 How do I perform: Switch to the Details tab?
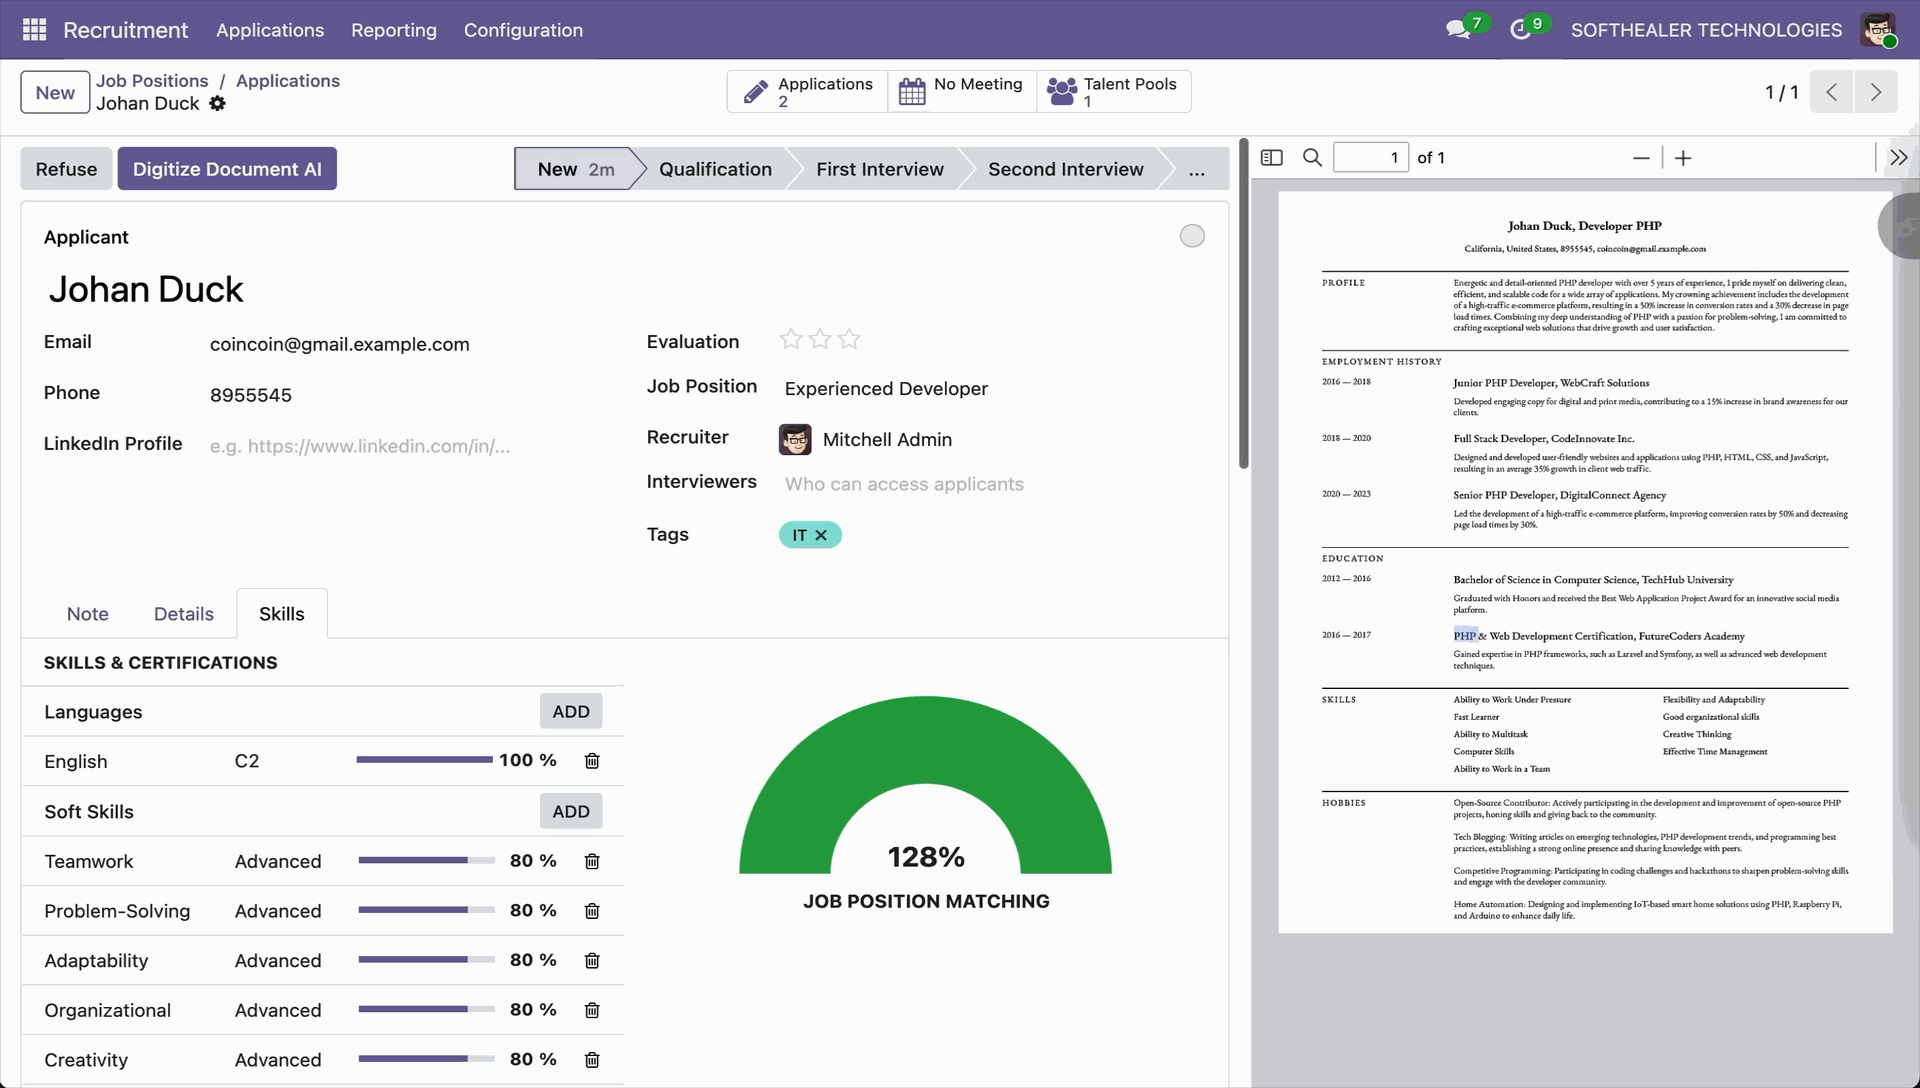pyautogui.click(x=183, y=614)
